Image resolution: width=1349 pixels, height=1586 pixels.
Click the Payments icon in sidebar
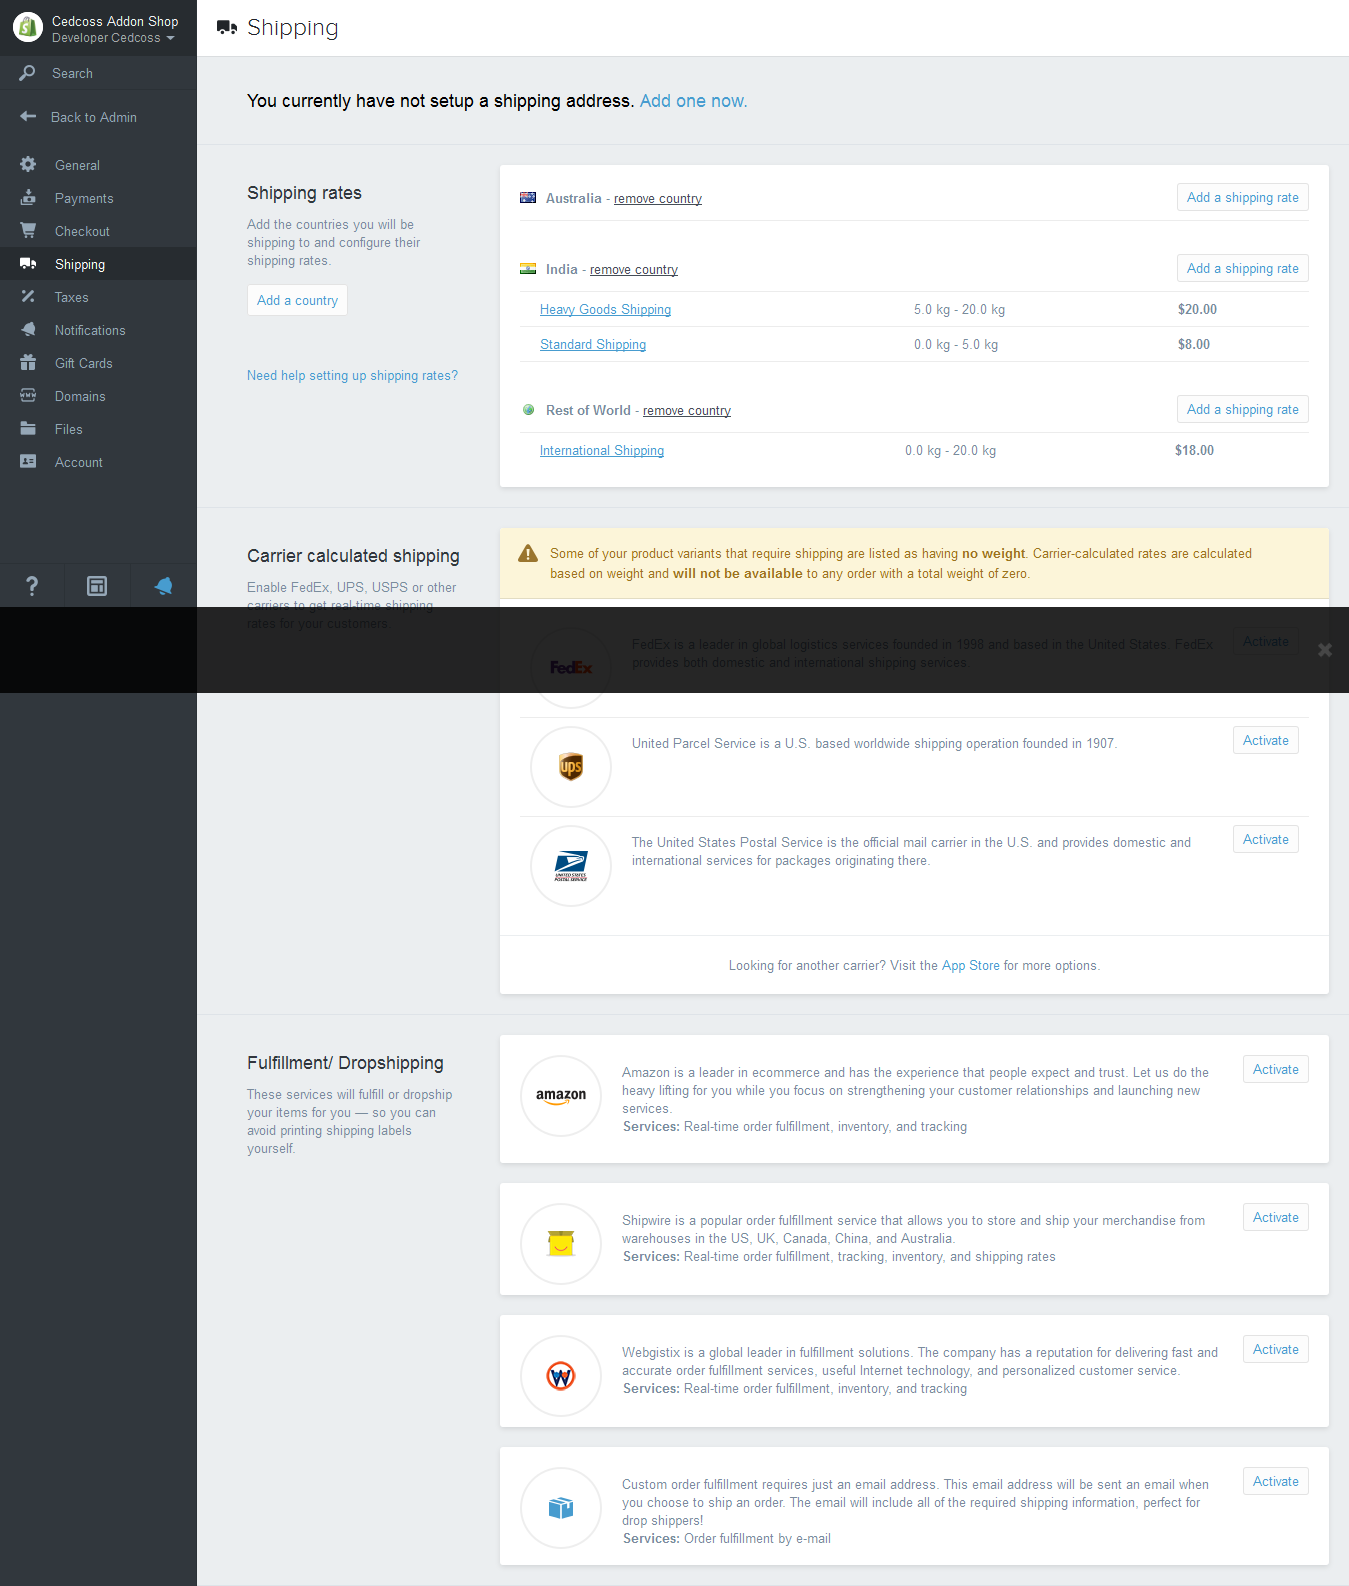pyautogui.click(x=28, y=198)
